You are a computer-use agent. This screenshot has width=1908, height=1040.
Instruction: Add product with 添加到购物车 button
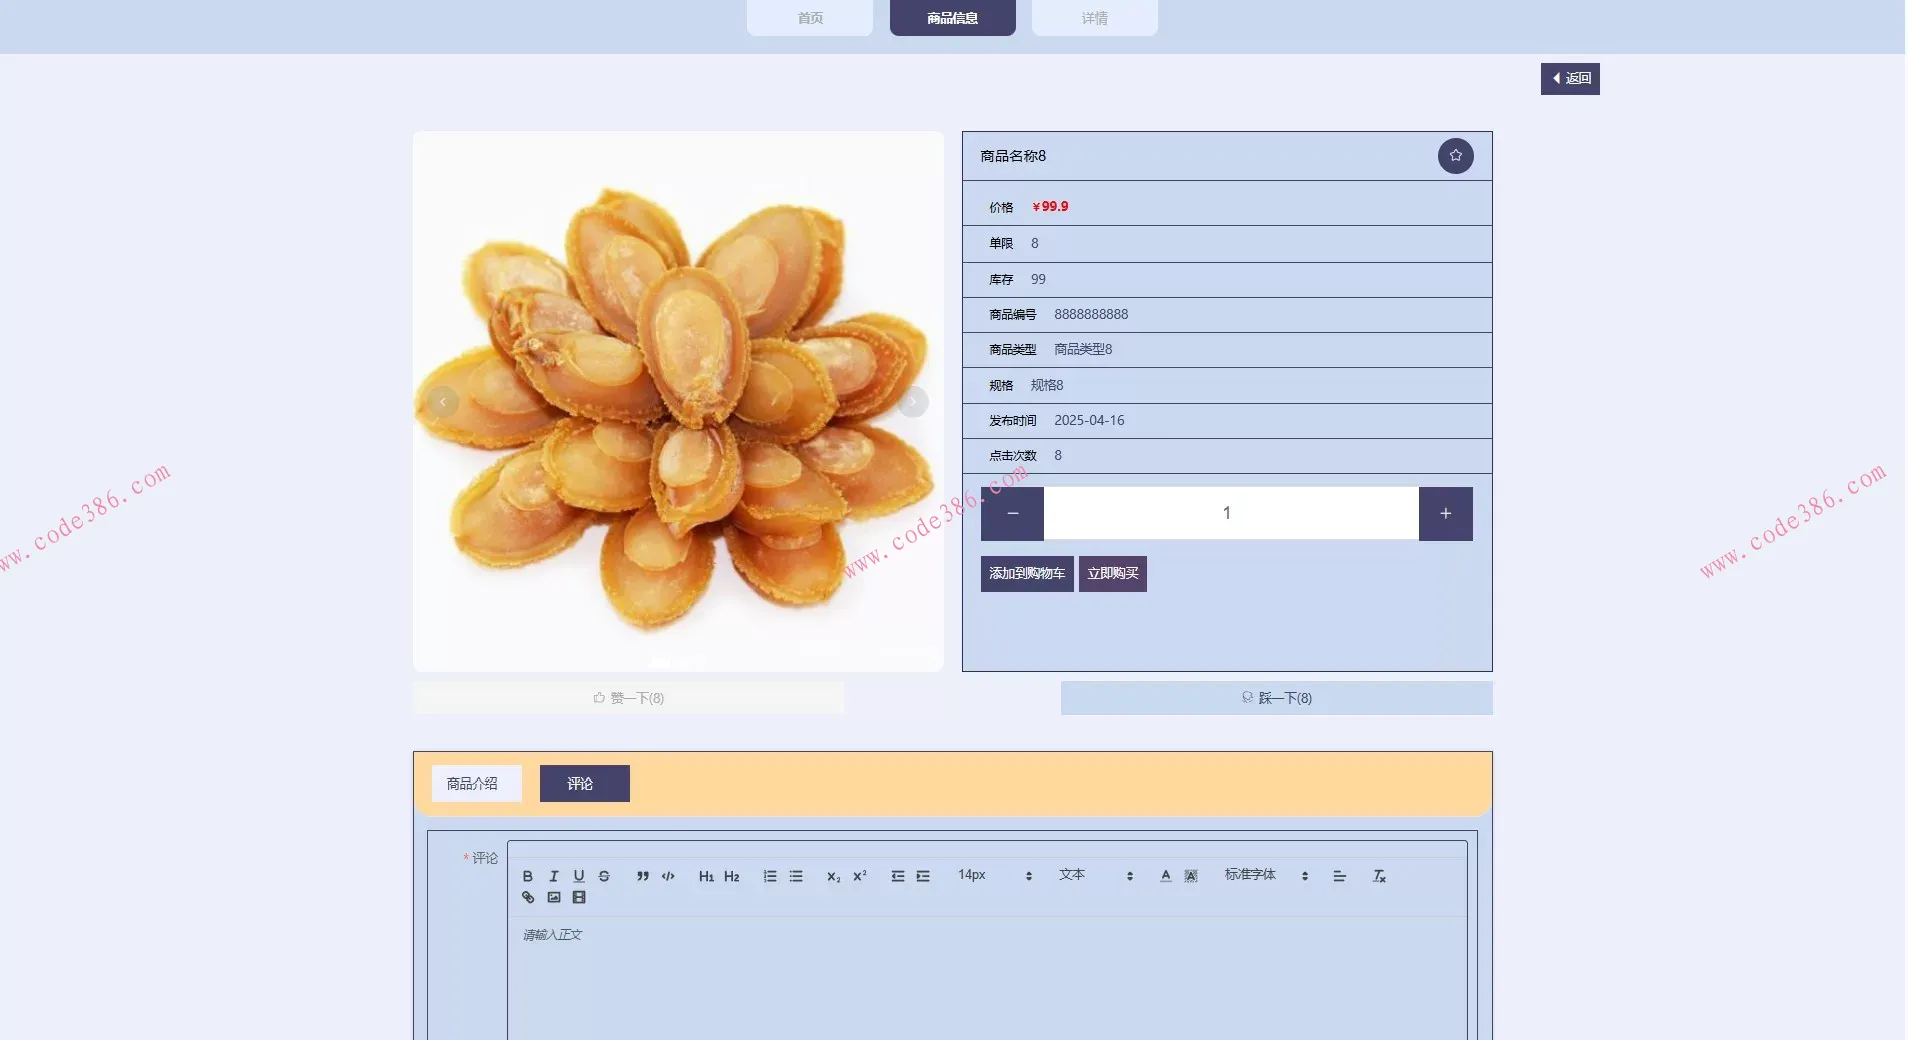1027,574
